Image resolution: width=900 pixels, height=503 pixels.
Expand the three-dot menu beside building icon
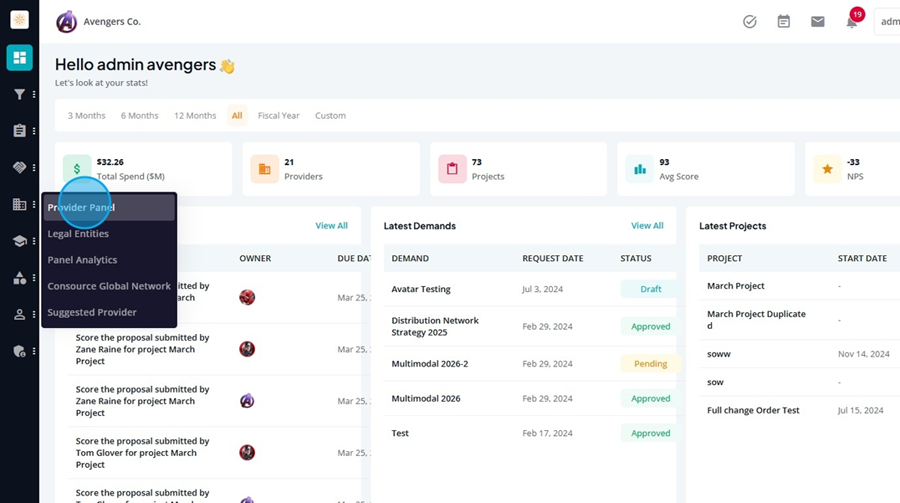point(34,204)
